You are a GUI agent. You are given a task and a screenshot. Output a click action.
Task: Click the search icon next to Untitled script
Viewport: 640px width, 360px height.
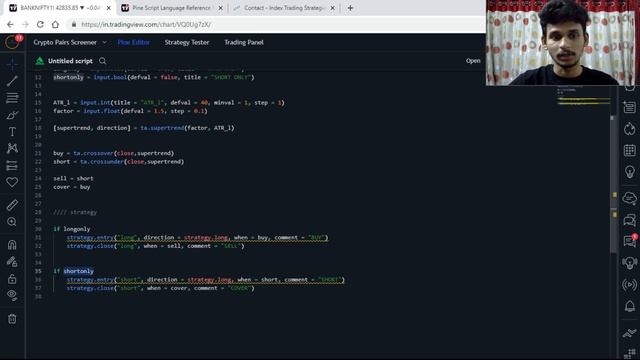coord(103,61)
